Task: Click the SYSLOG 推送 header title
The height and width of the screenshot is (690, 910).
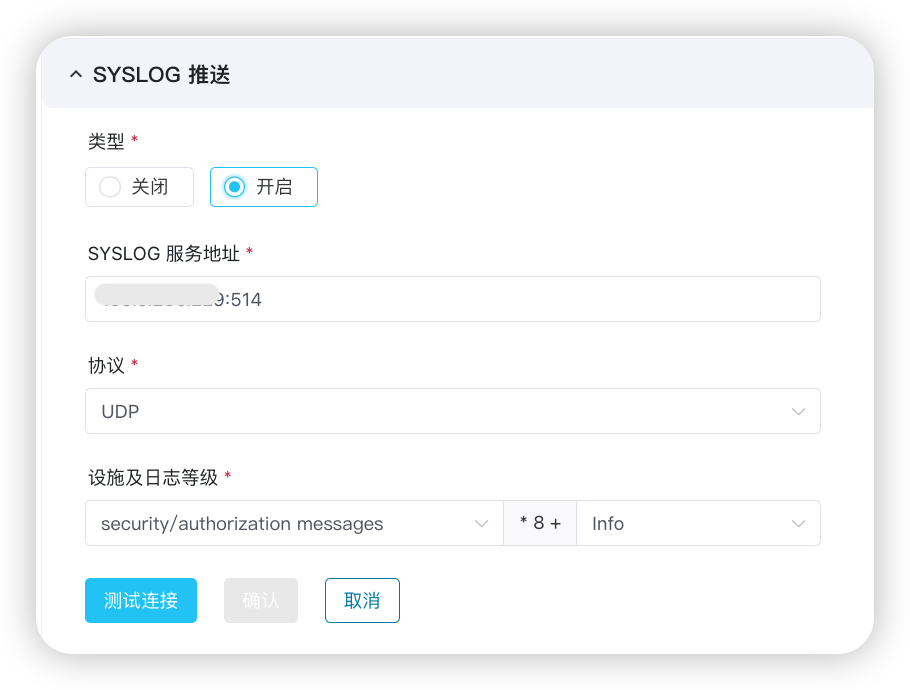Action: pyautogui.click(x=162, y=74)
